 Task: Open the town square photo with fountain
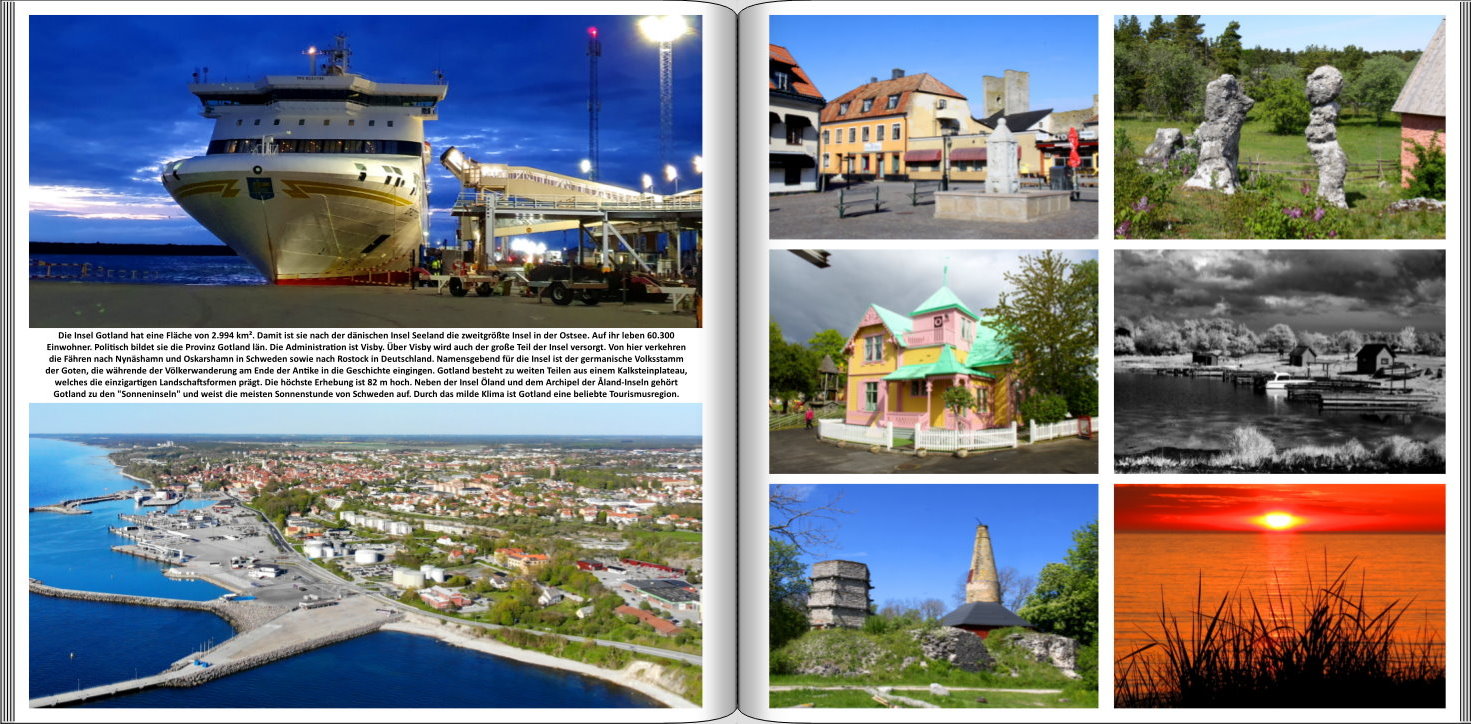pyautogui.click(x=933, y=127)
